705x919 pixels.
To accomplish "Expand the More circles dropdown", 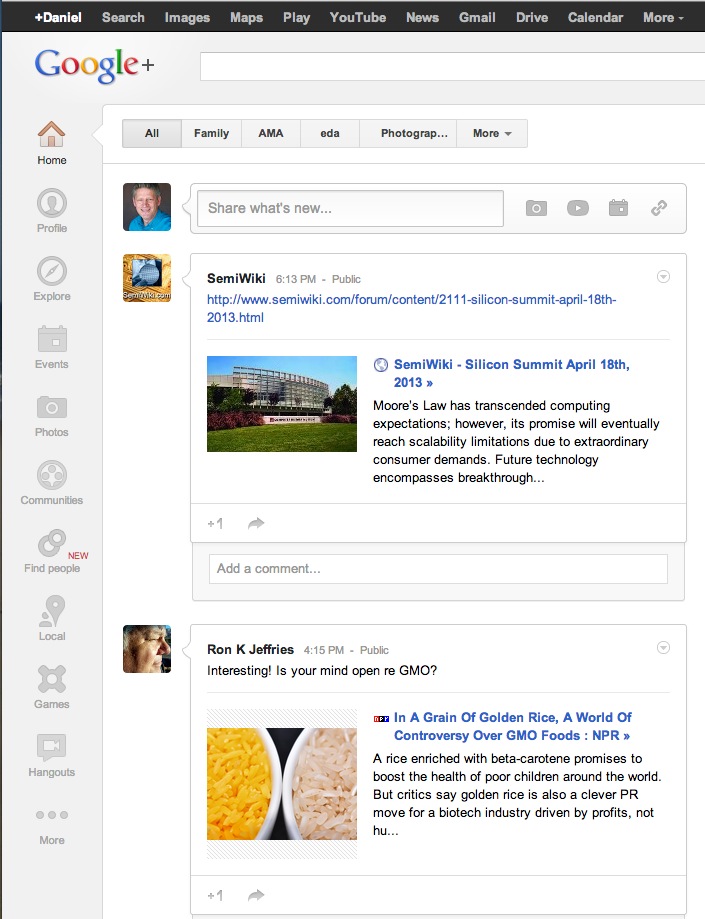I will tap(492, 133).
